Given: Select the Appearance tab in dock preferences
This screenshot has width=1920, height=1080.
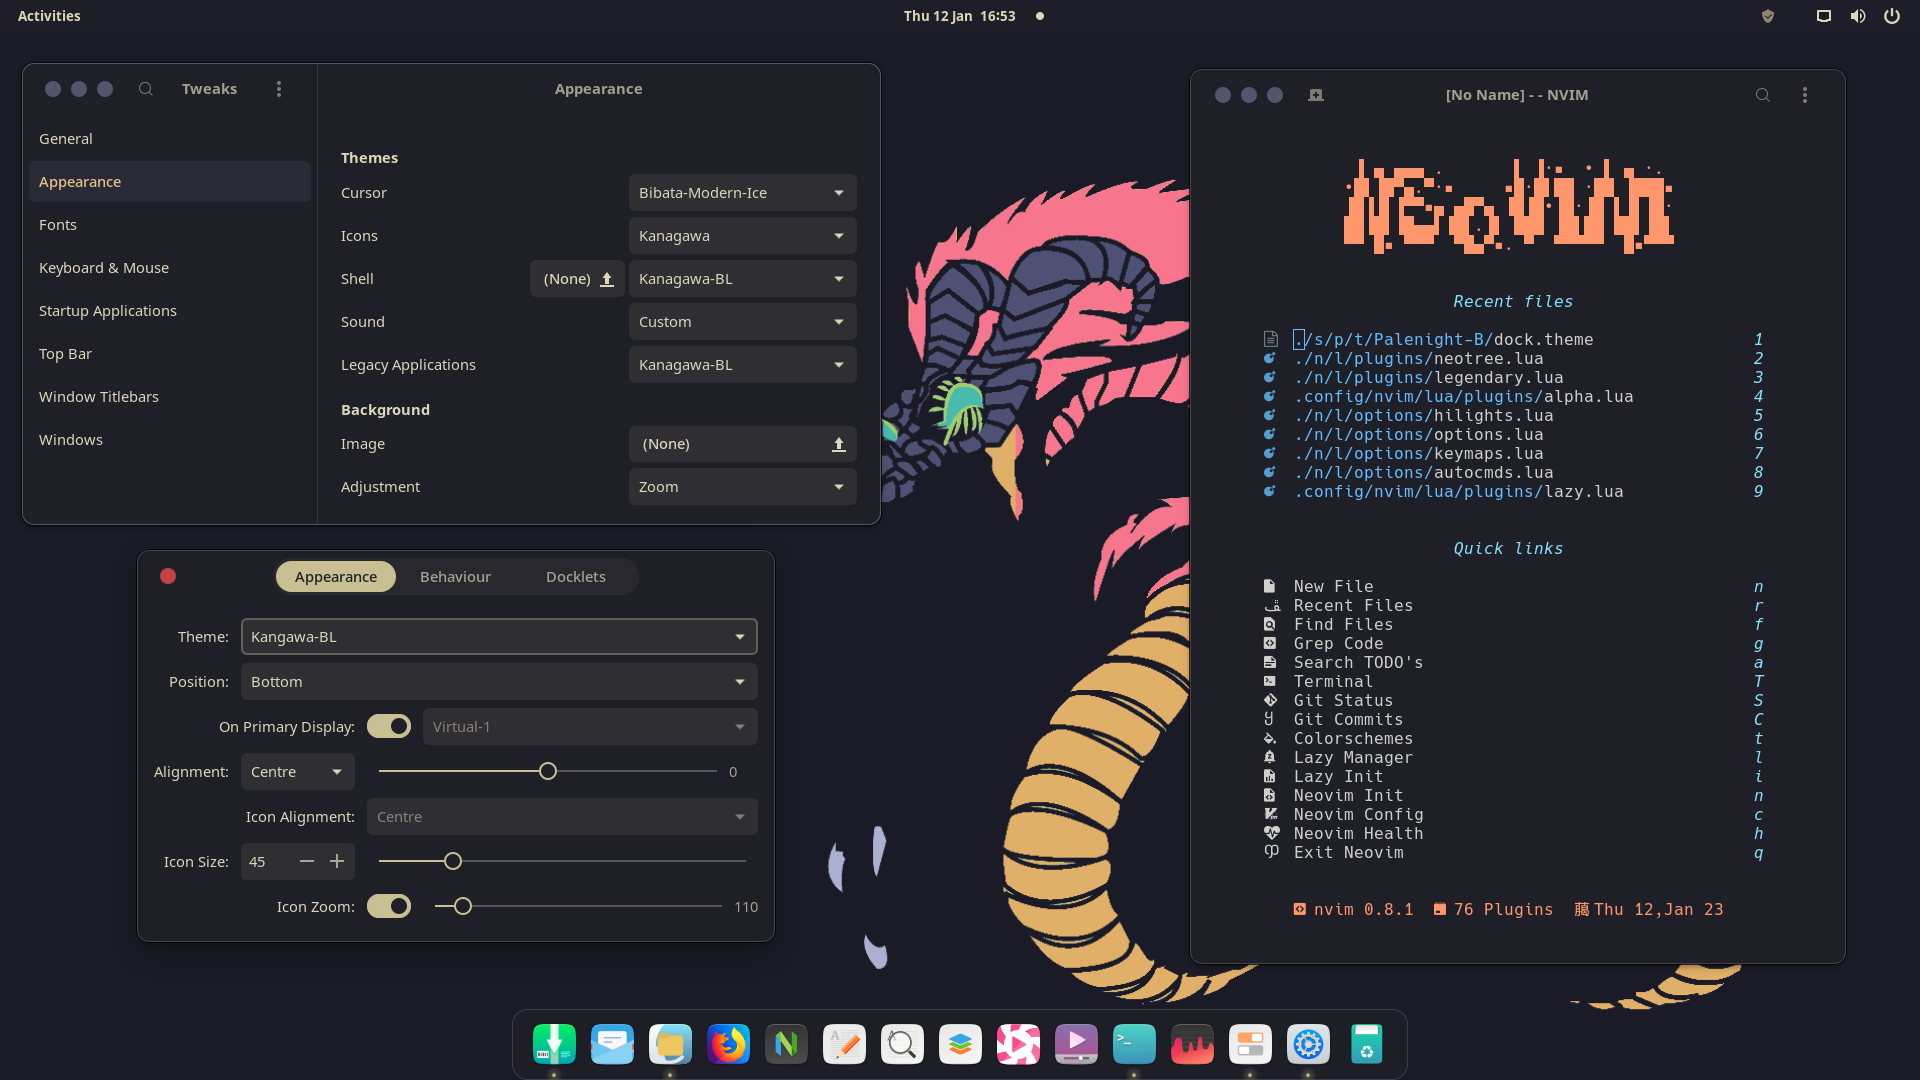Looking at the screenshot, I should pyautogui.click(x=336, y=577).
